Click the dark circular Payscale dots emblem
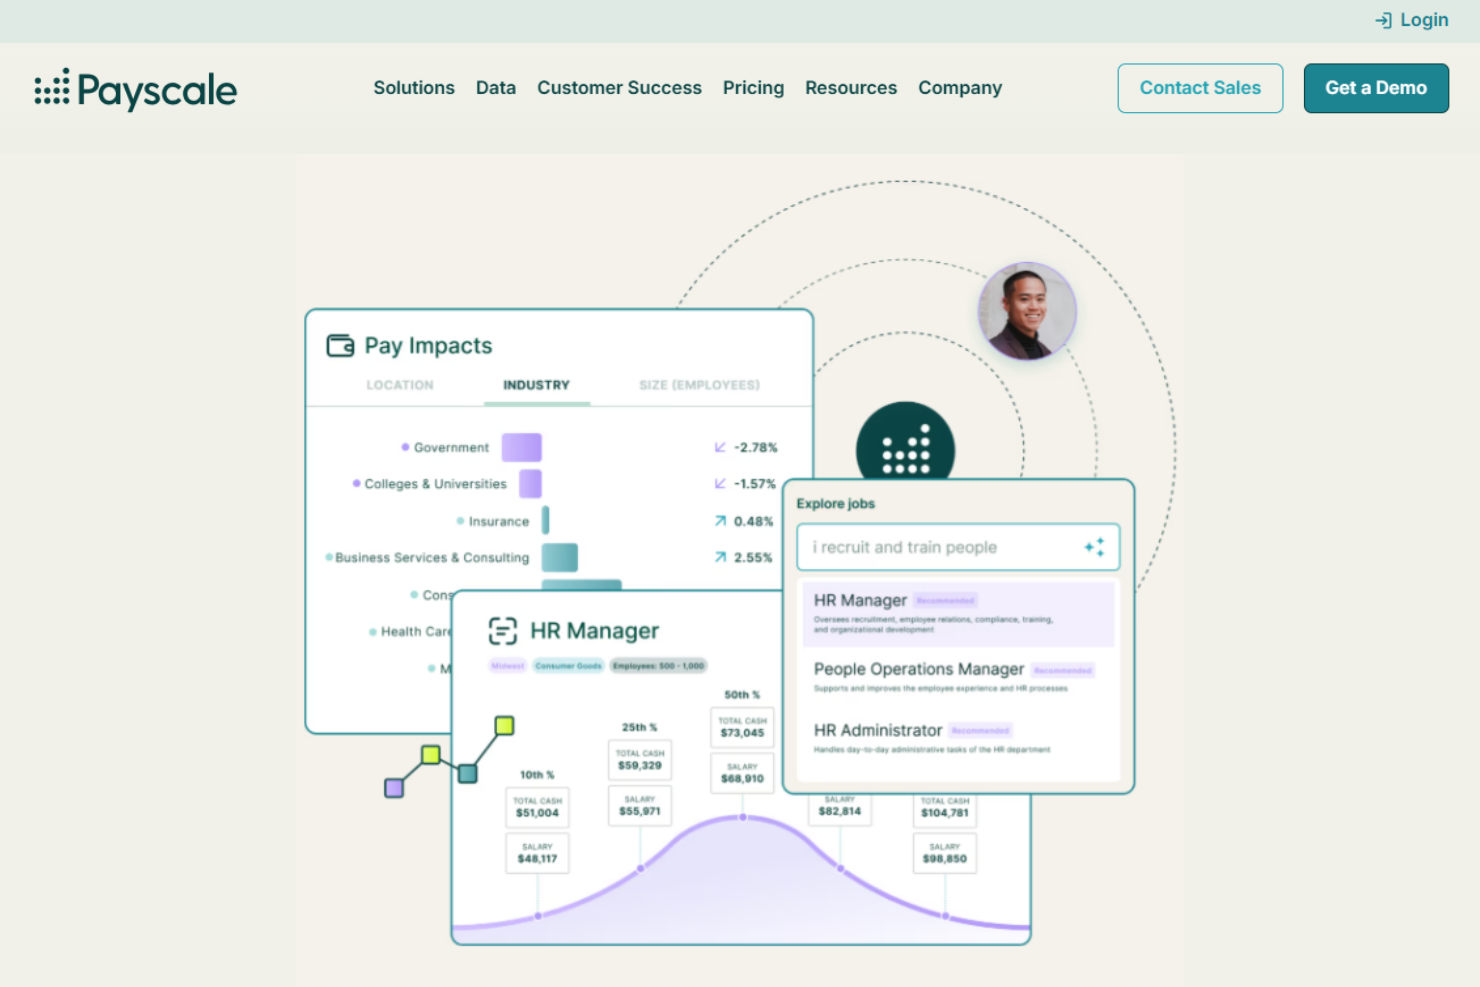The width and height of the screenshot is (1480, 987). pos(904,448)
